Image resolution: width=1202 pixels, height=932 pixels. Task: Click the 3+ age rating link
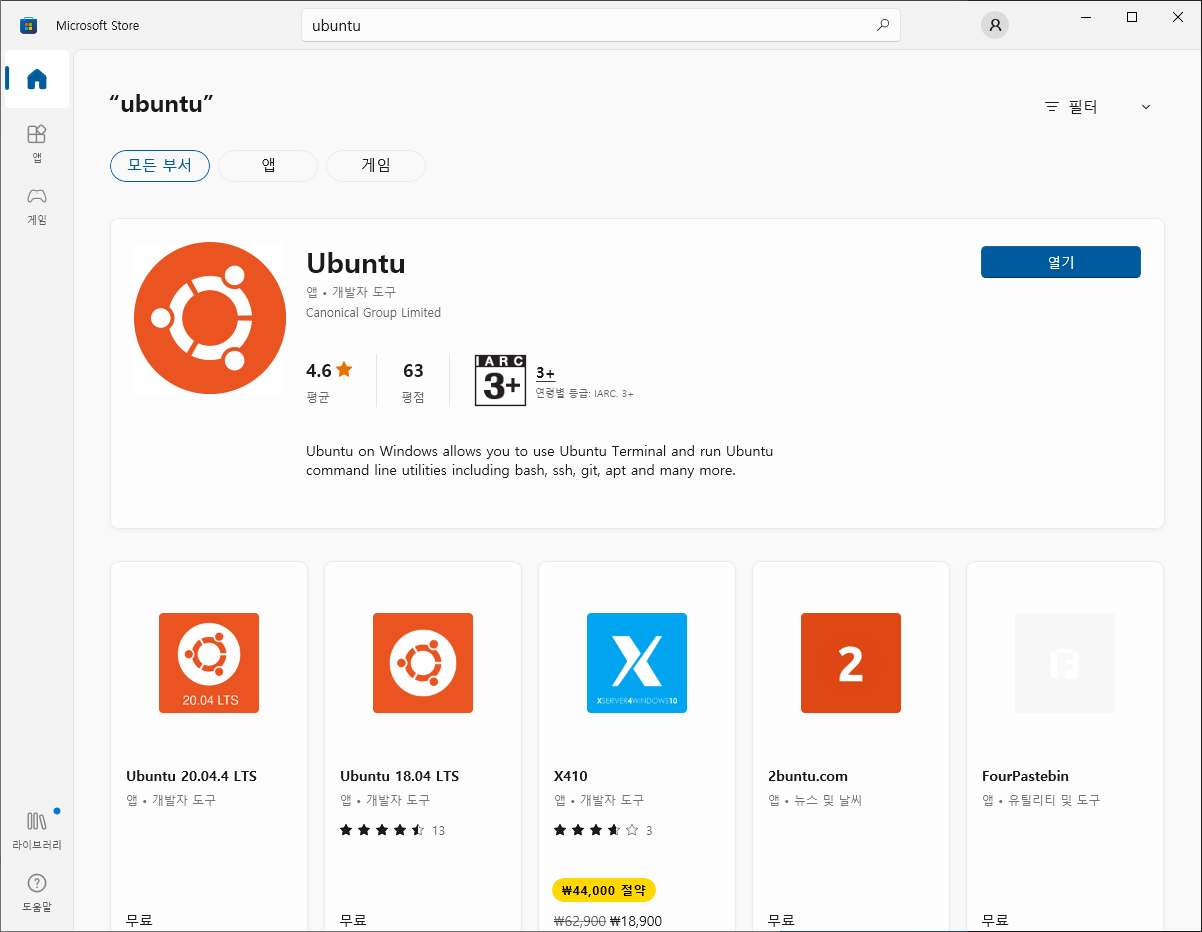click(545, 373)
